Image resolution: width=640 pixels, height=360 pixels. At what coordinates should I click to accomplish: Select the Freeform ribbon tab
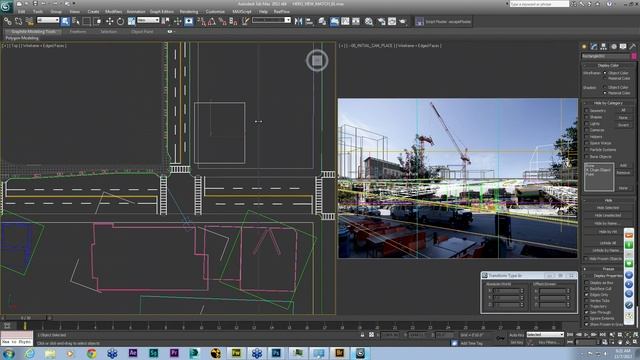point(78,31)
